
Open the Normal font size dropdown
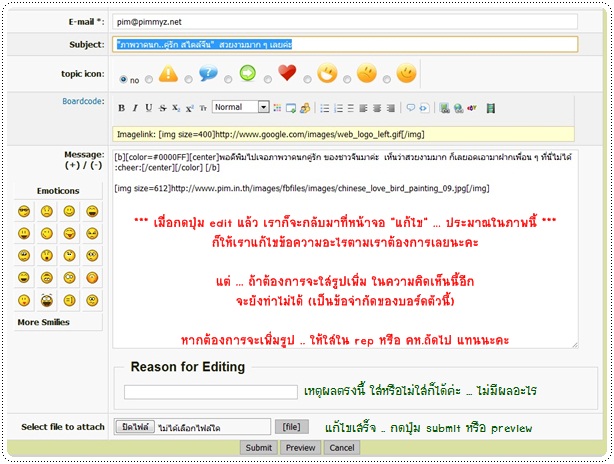point(263,108)
